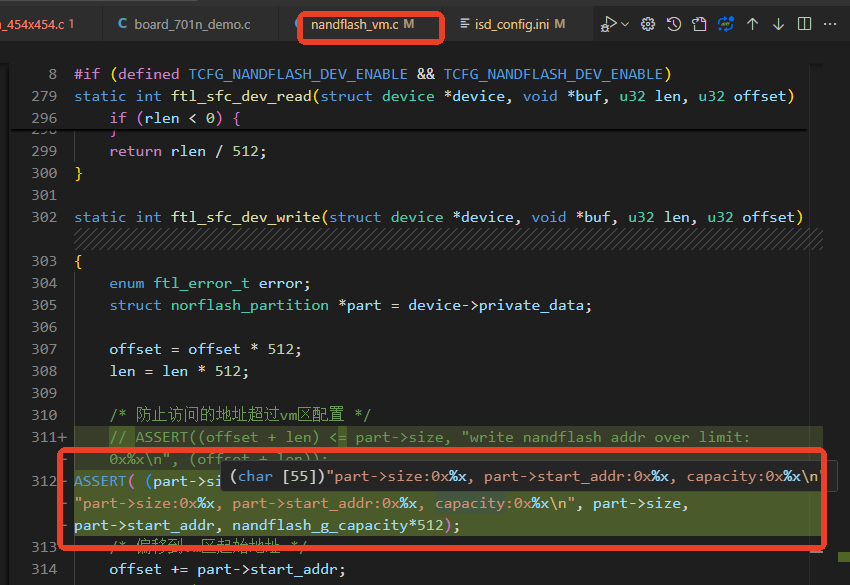Click line number 305 in the gutter
This screenshot has width=850, height=585.
[x=44, y=305]
